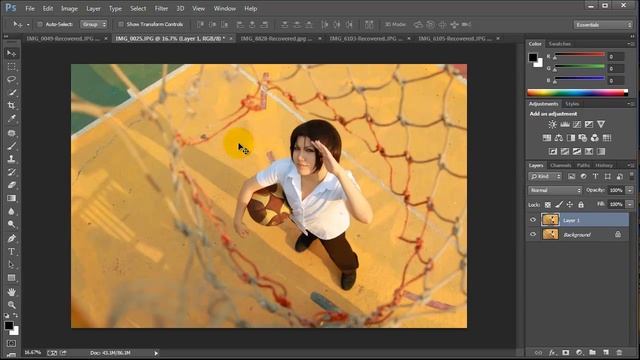Select the Gradient tool
Image resolution: width=640 pixels, height=360 pixels.
click(x=11, y=198)
